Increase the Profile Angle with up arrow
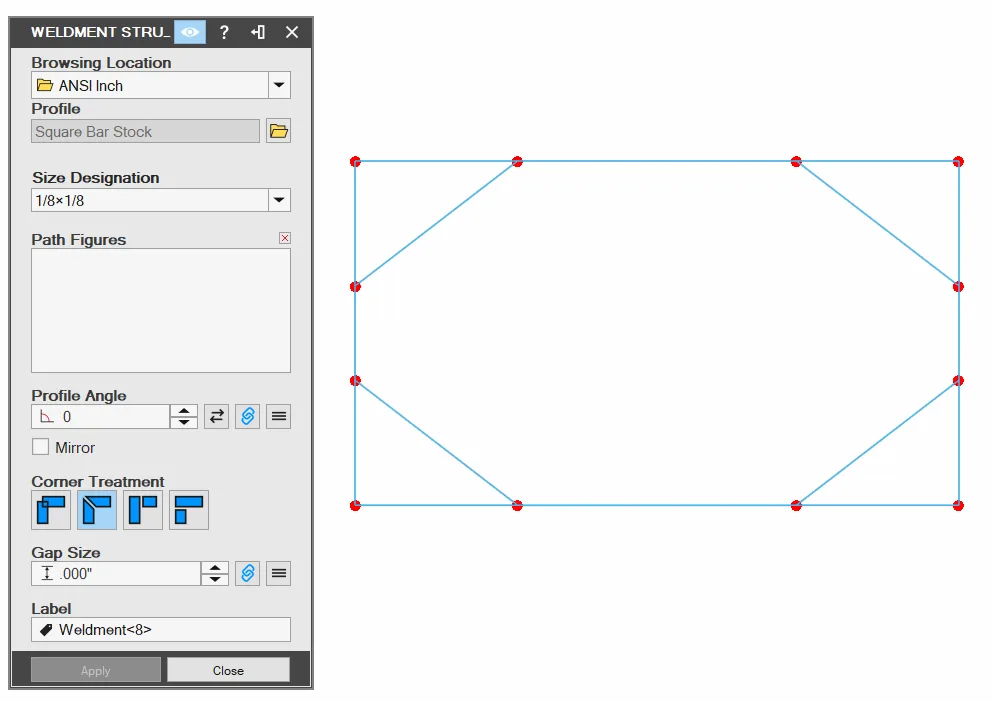Image resolution: width=992 pixels, height=702 pixels. pyautogui.click(x=184, y=410)
